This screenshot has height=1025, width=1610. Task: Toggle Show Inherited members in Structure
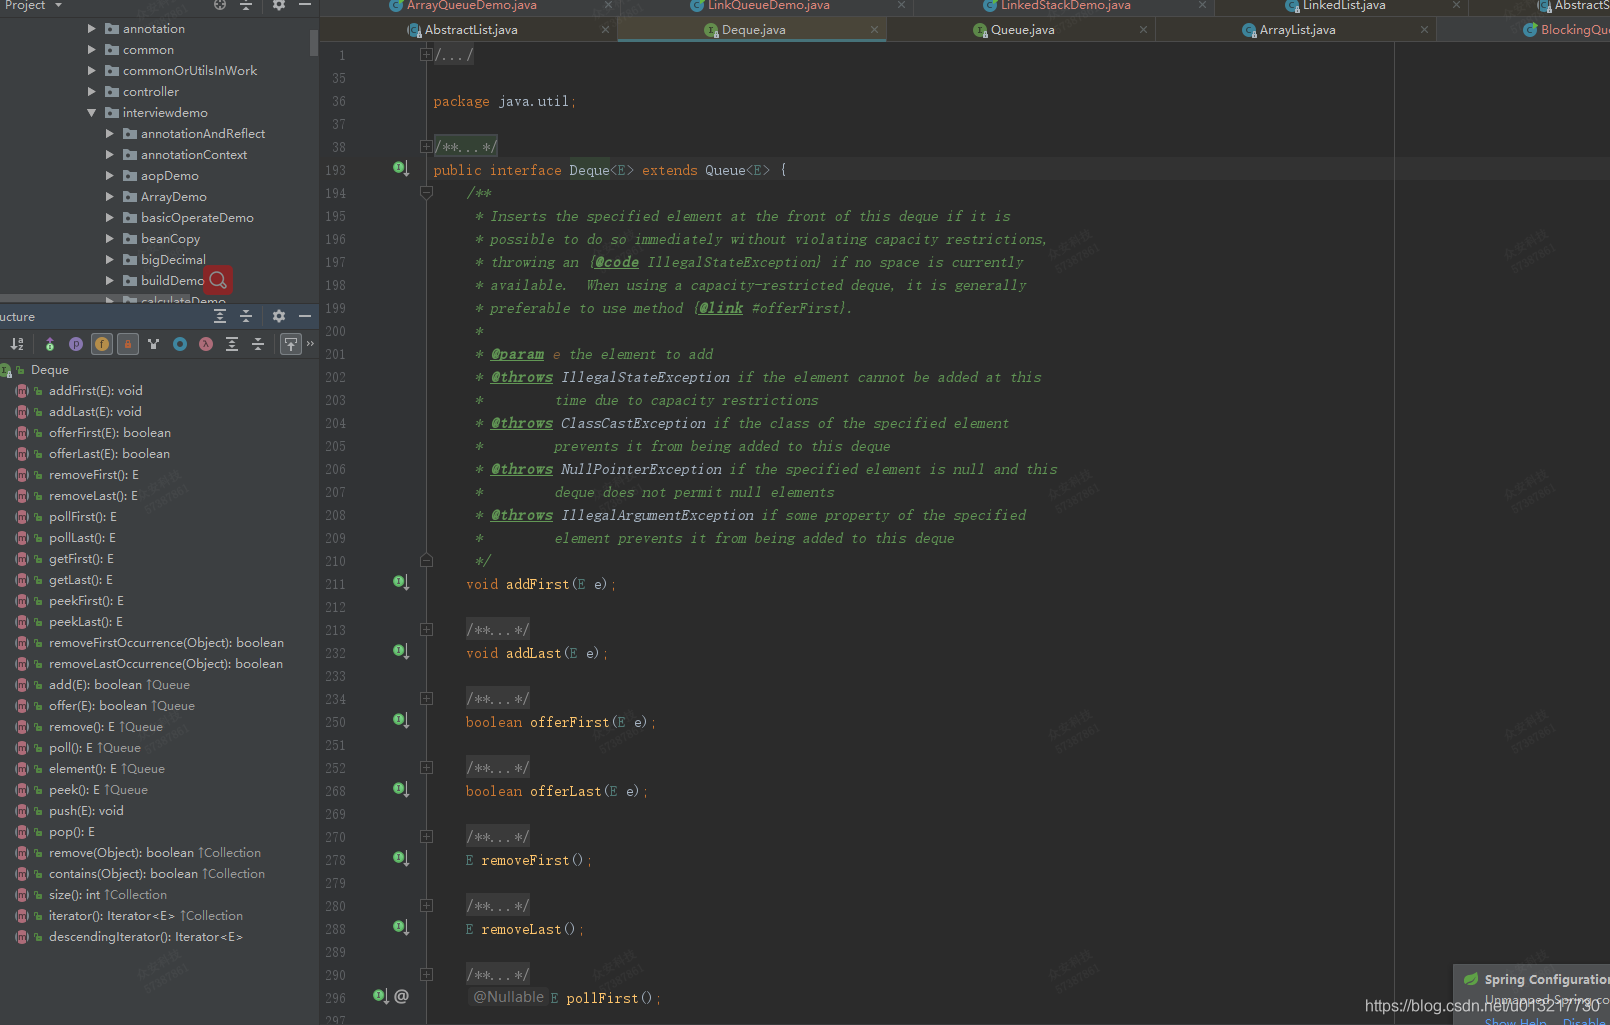[x=49, y=344]
